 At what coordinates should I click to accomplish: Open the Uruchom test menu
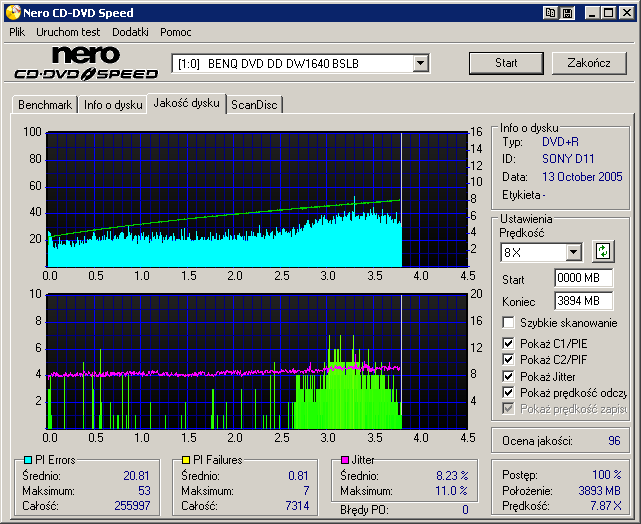(68, 32)
